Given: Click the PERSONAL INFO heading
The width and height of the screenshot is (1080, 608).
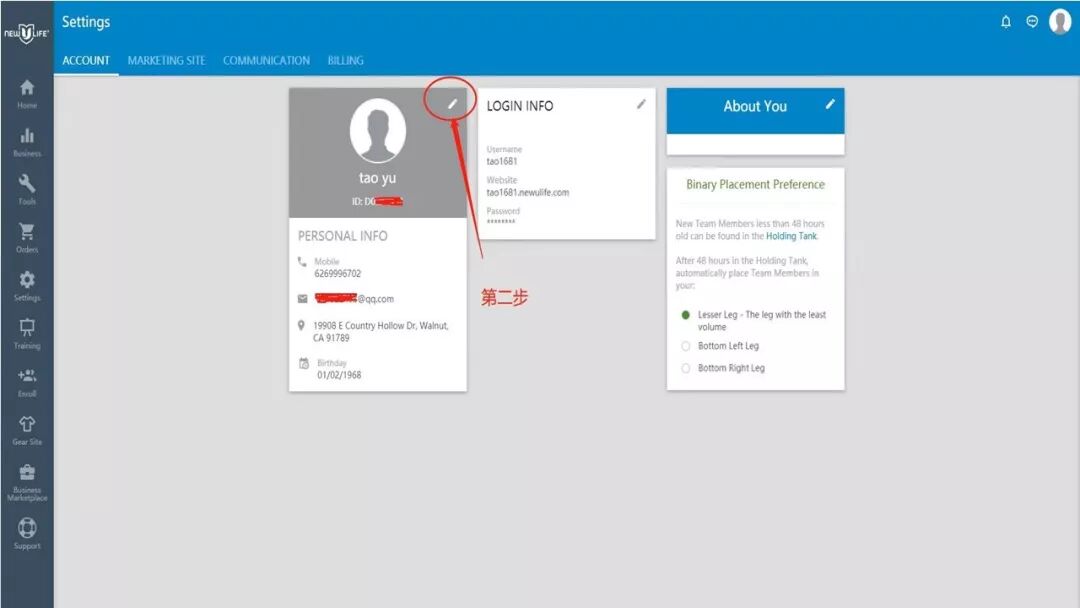Looking at the screenshot, I should tap(342, 236).
